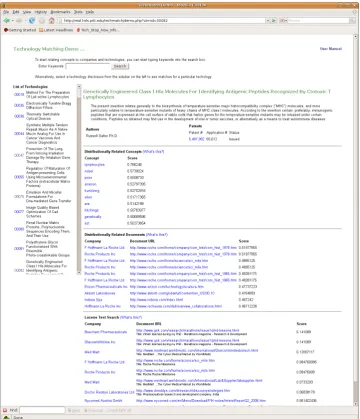
Task: Open the GlaxoSmithKline Inc company link
Action: pyautogui.click(x=100, y=342)
